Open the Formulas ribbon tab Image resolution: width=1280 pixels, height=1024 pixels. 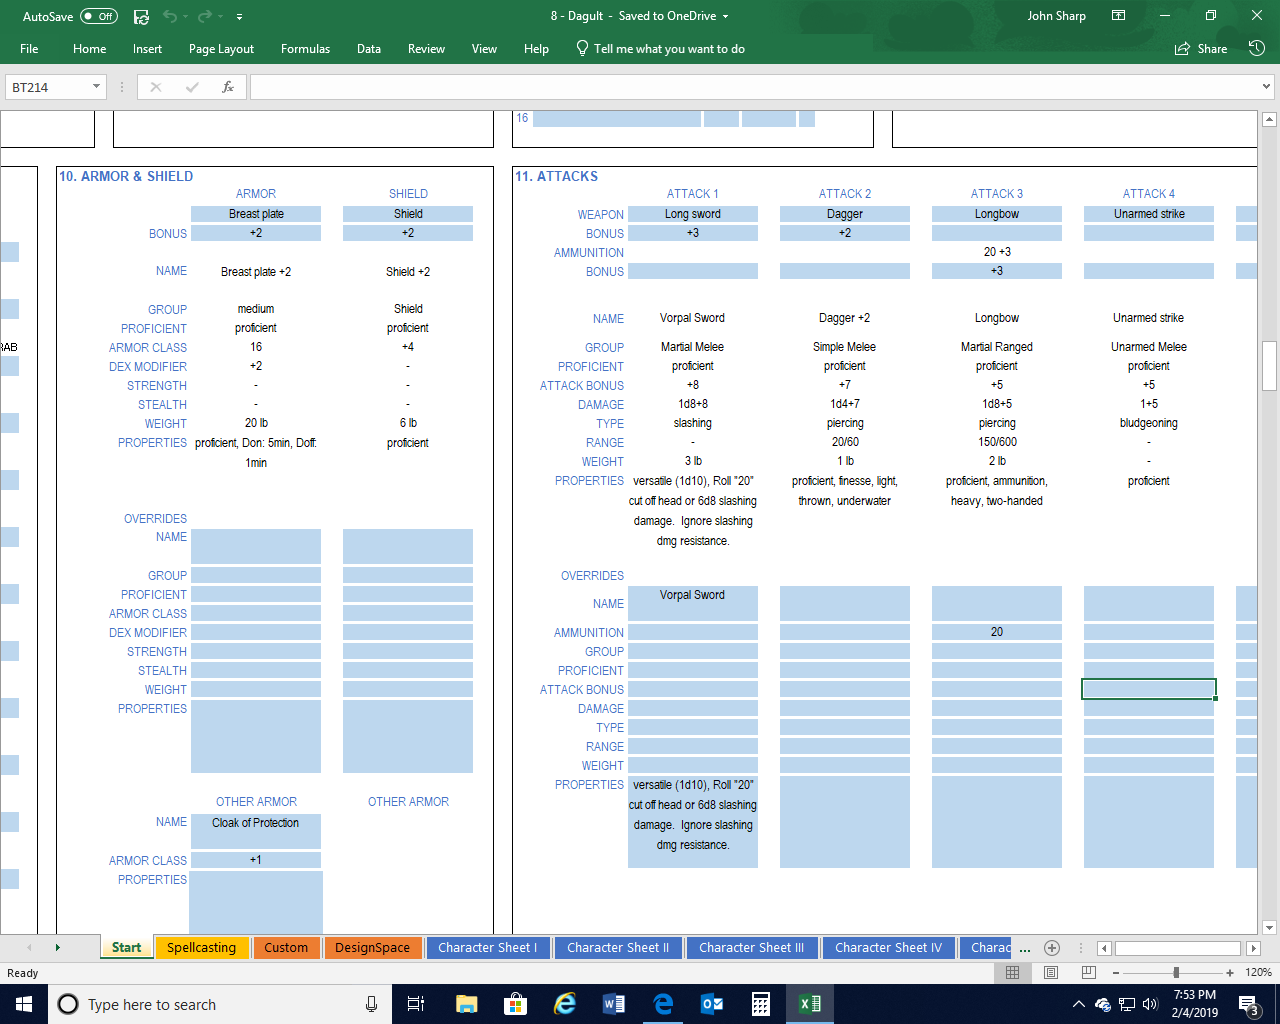tap(305, 48)
